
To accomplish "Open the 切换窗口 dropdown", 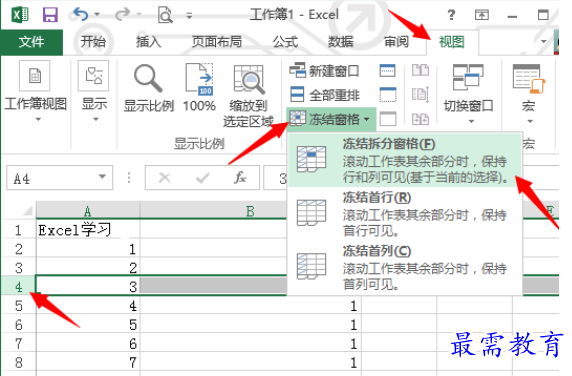I will [x=468, y=93].
